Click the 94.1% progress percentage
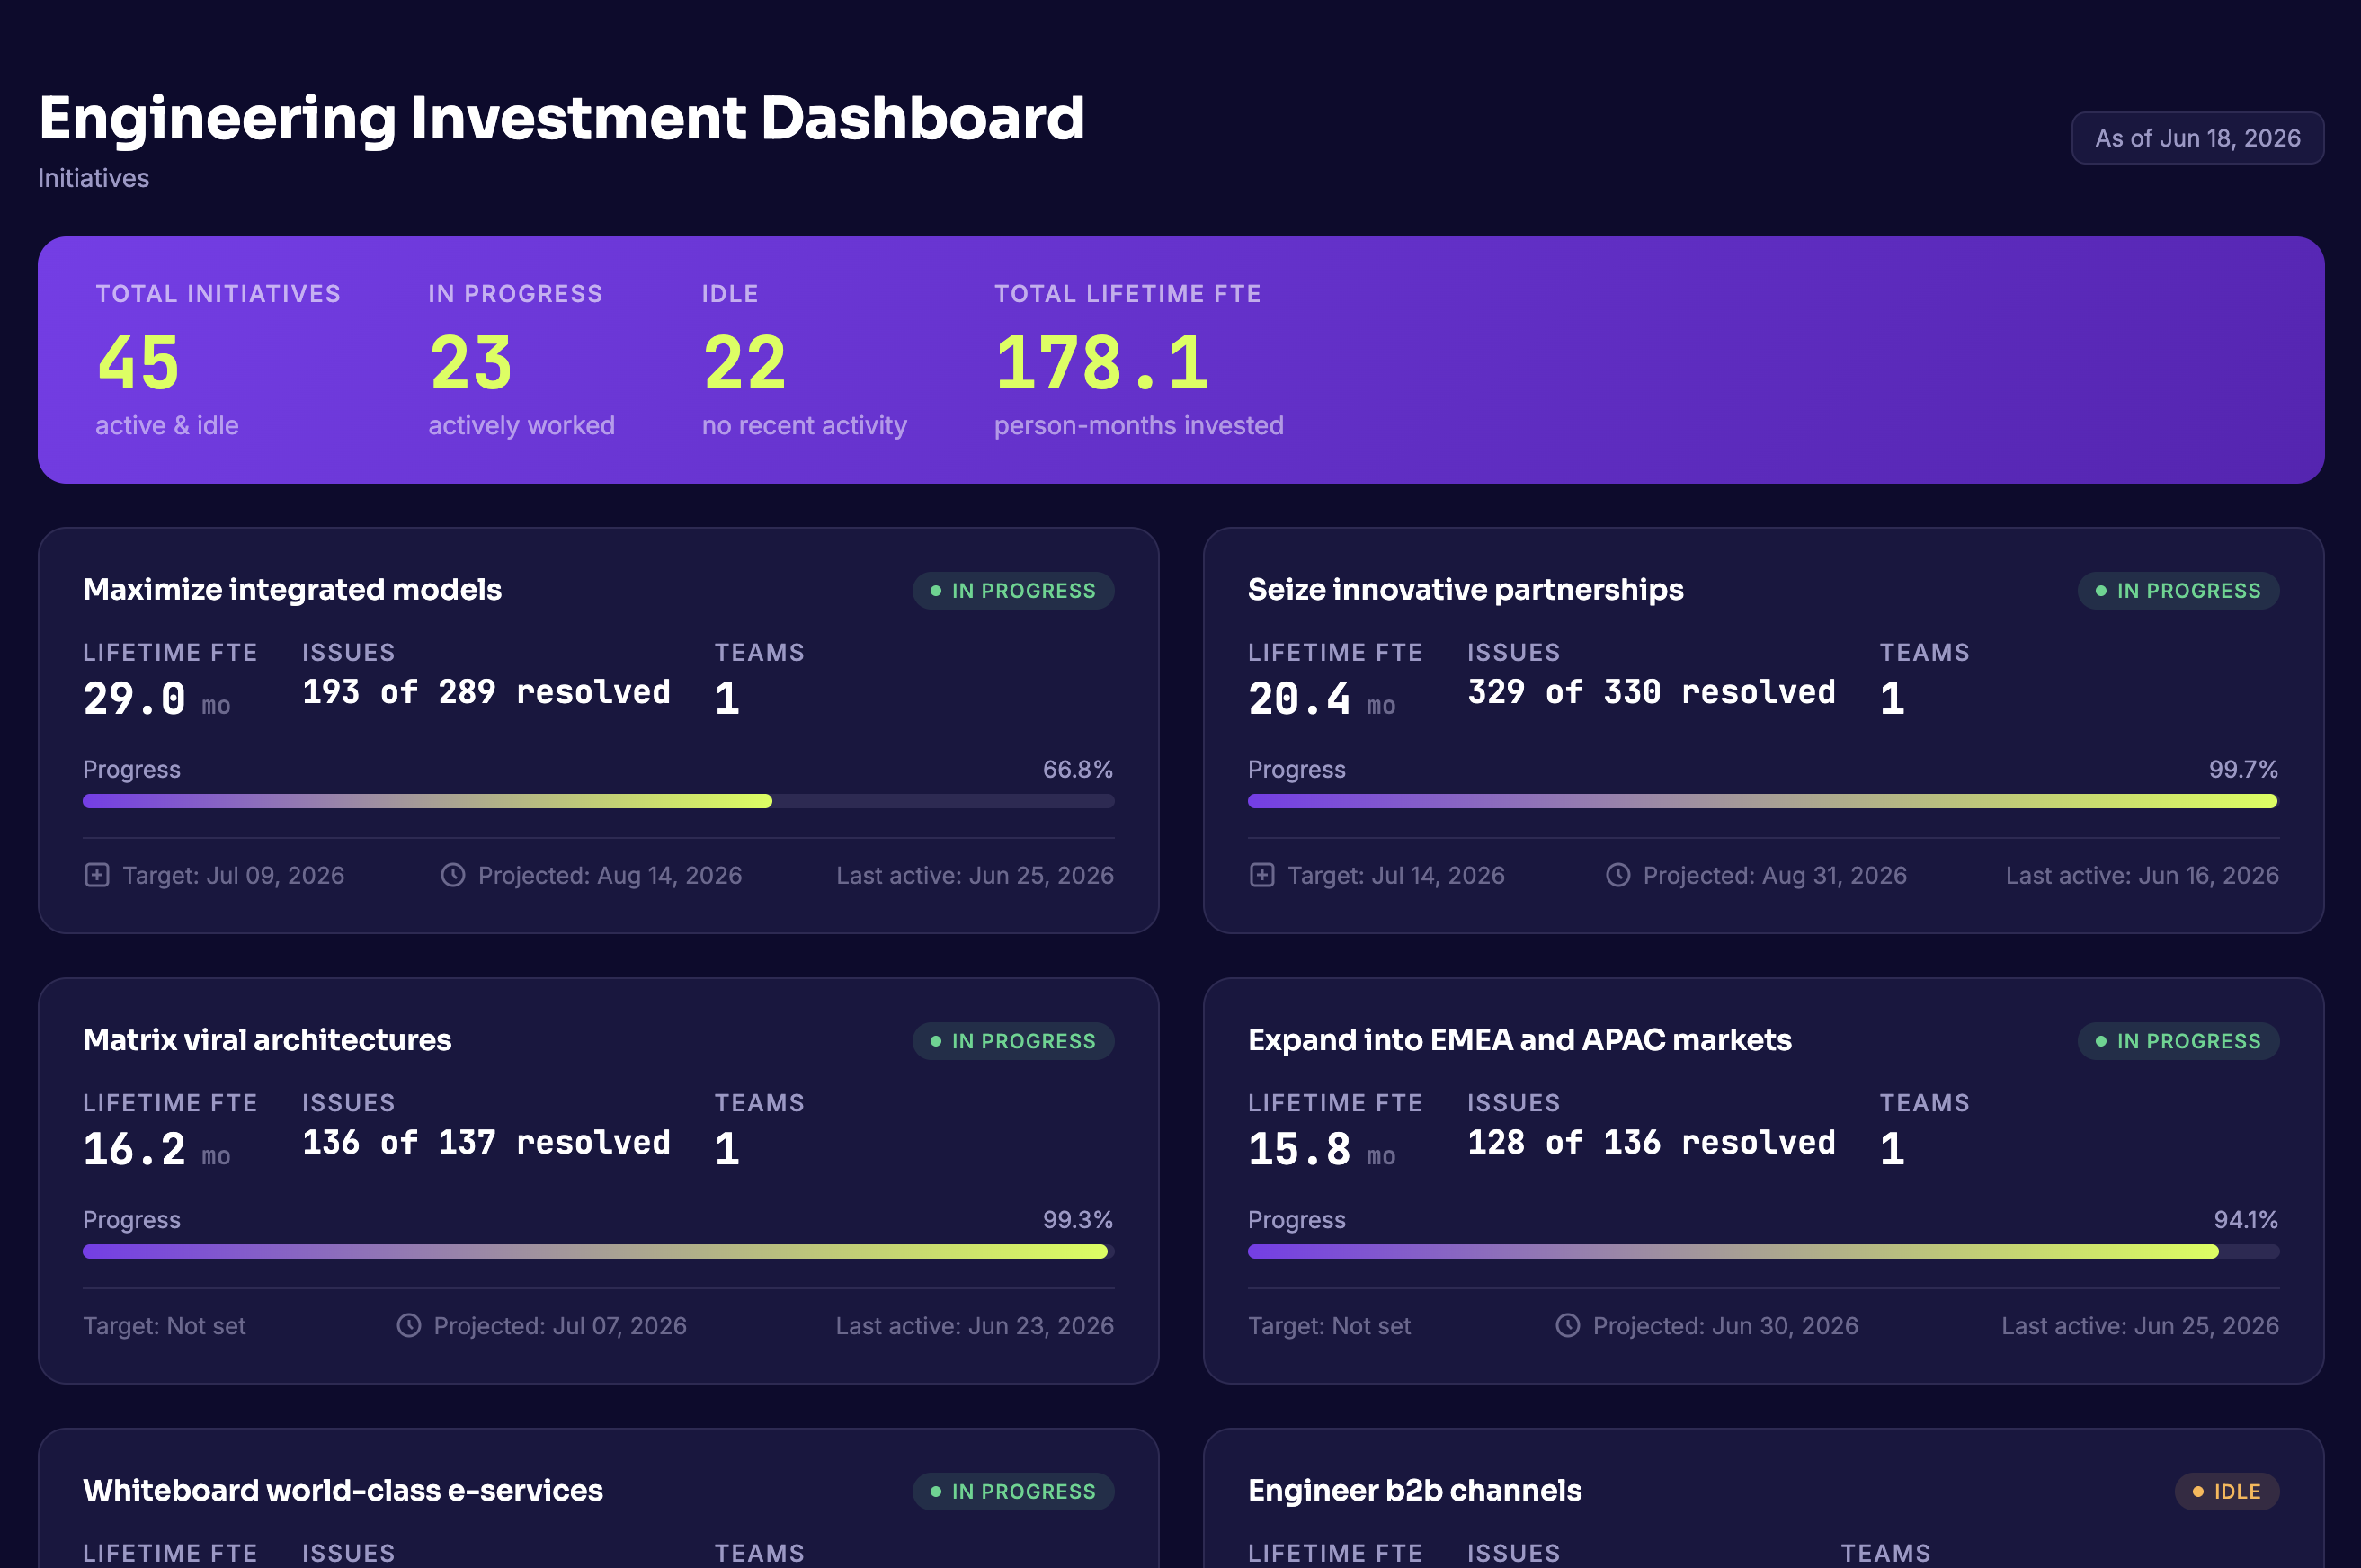Image resolution: width=2361 pixels, height=1568 pixels. (x=2245, y=1219)
